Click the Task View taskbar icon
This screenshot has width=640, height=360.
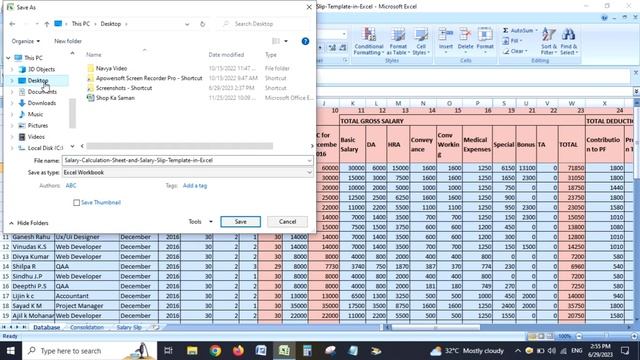coord(168,351)
